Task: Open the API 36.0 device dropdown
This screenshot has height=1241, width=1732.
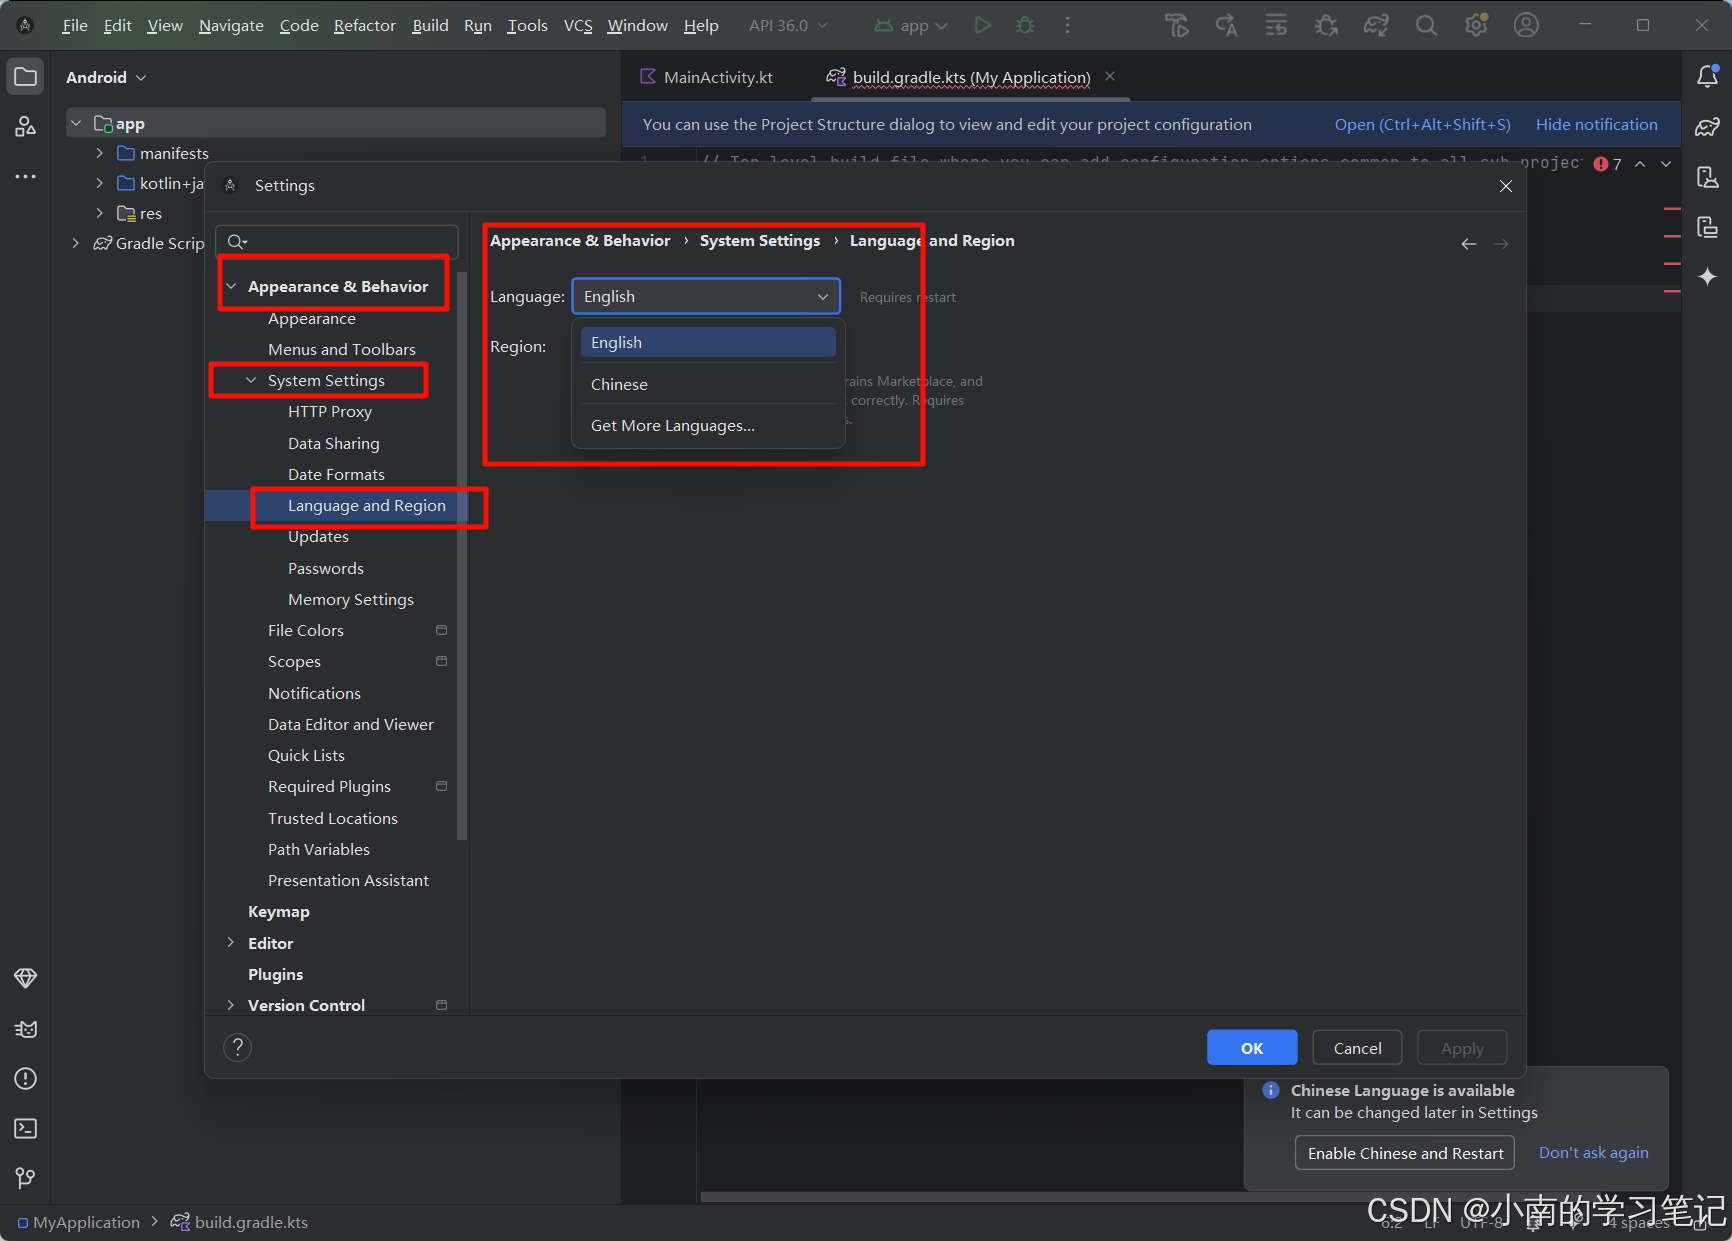Action: point(788,25)
